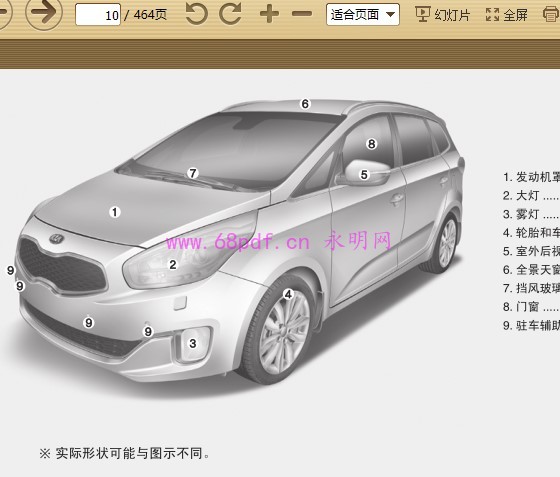Viewport: 560px width, 477px height.
Task: Rotate the page counterclockwise
Action: (197, 14)
